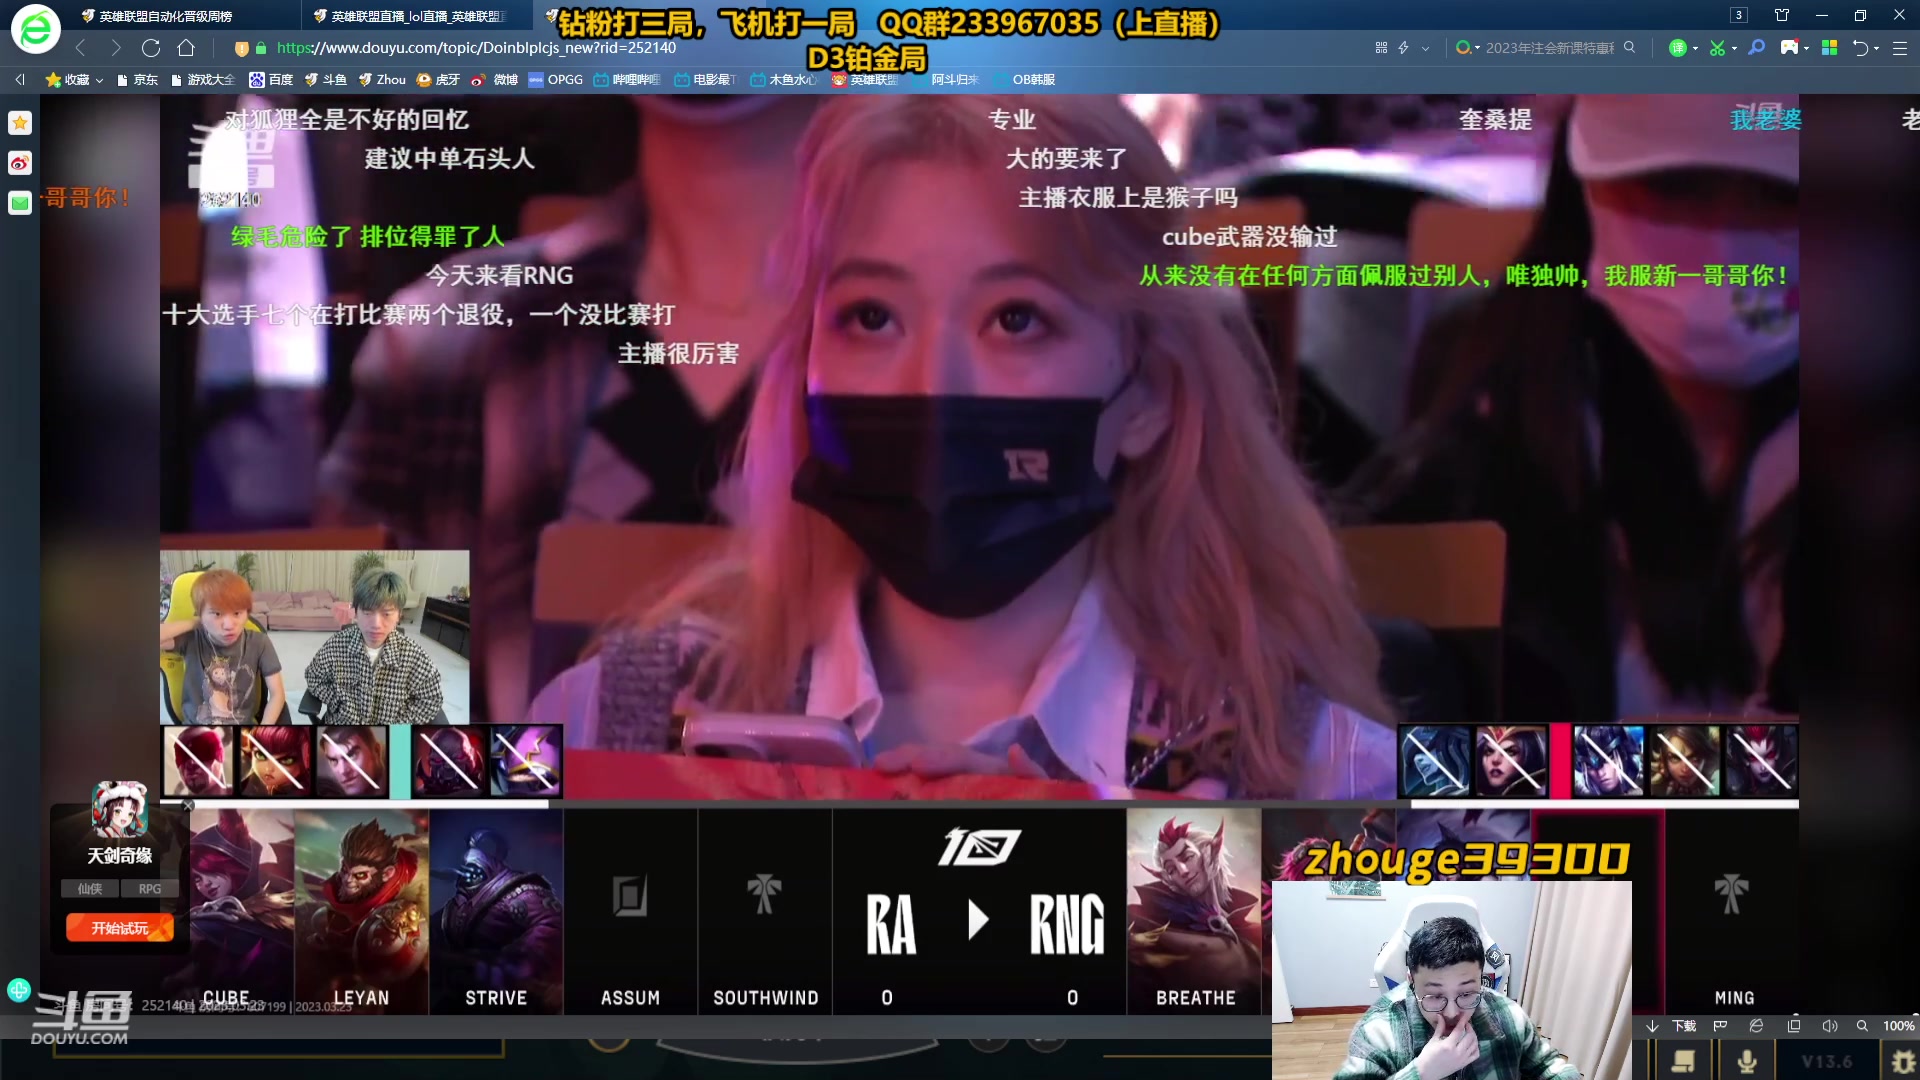Viewport: 1920px width, 1080px height.
Task: Open the 阿斗归来 bookmark
Action: 945,80
